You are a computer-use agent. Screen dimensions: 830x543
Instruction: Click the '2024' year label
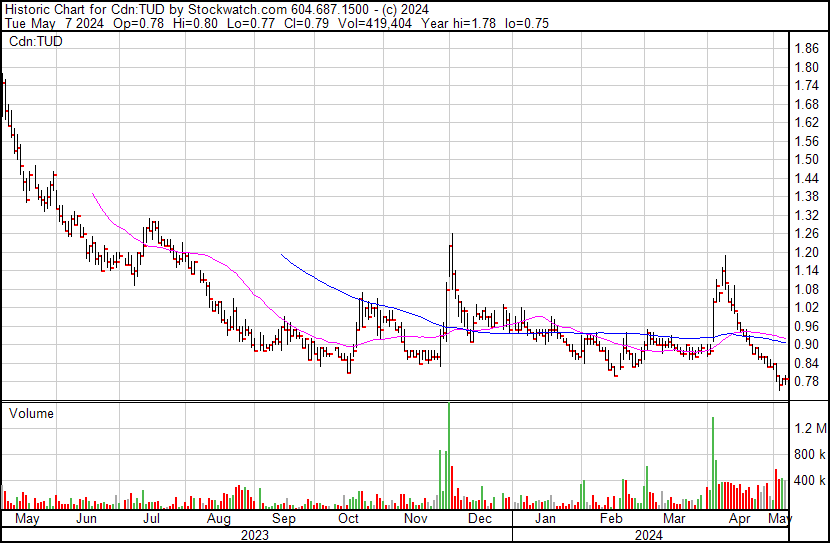pos(648,535)
